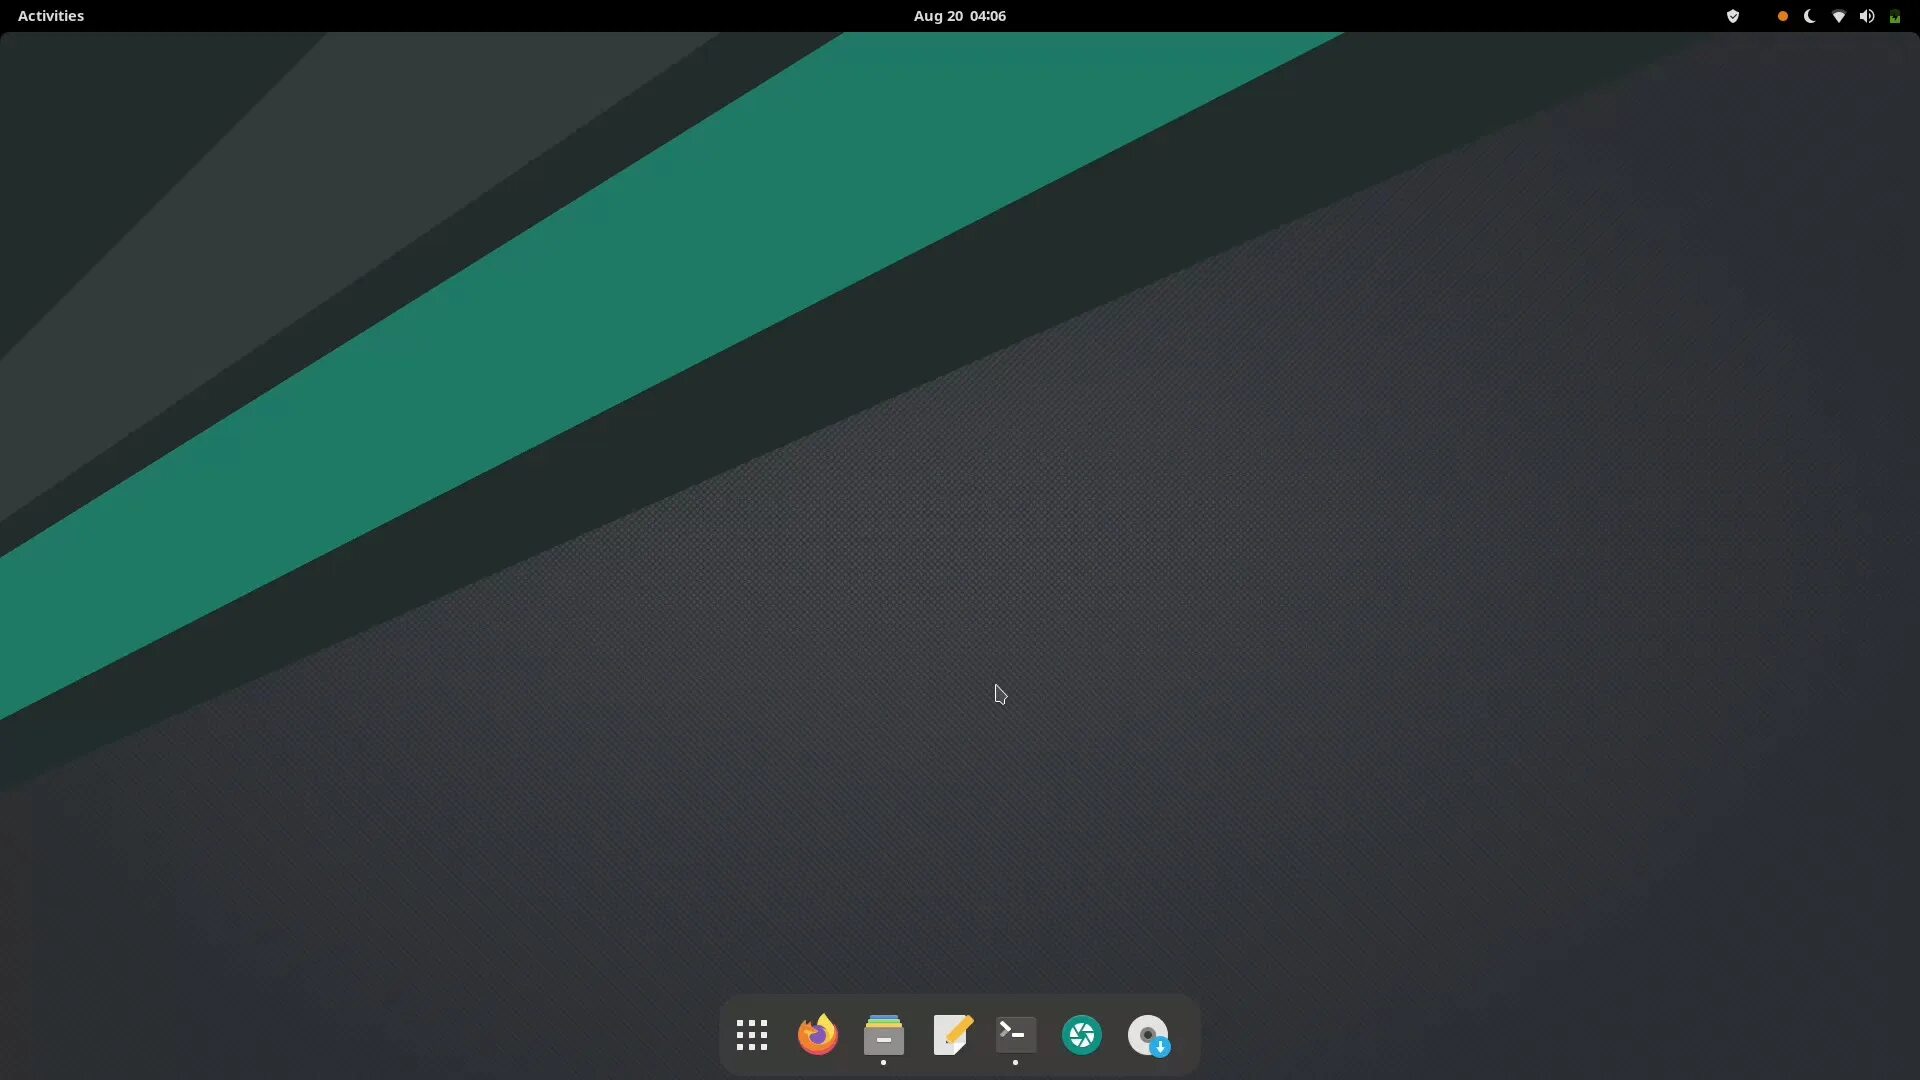Click the 04:06 time in top bar

point(988,16)
